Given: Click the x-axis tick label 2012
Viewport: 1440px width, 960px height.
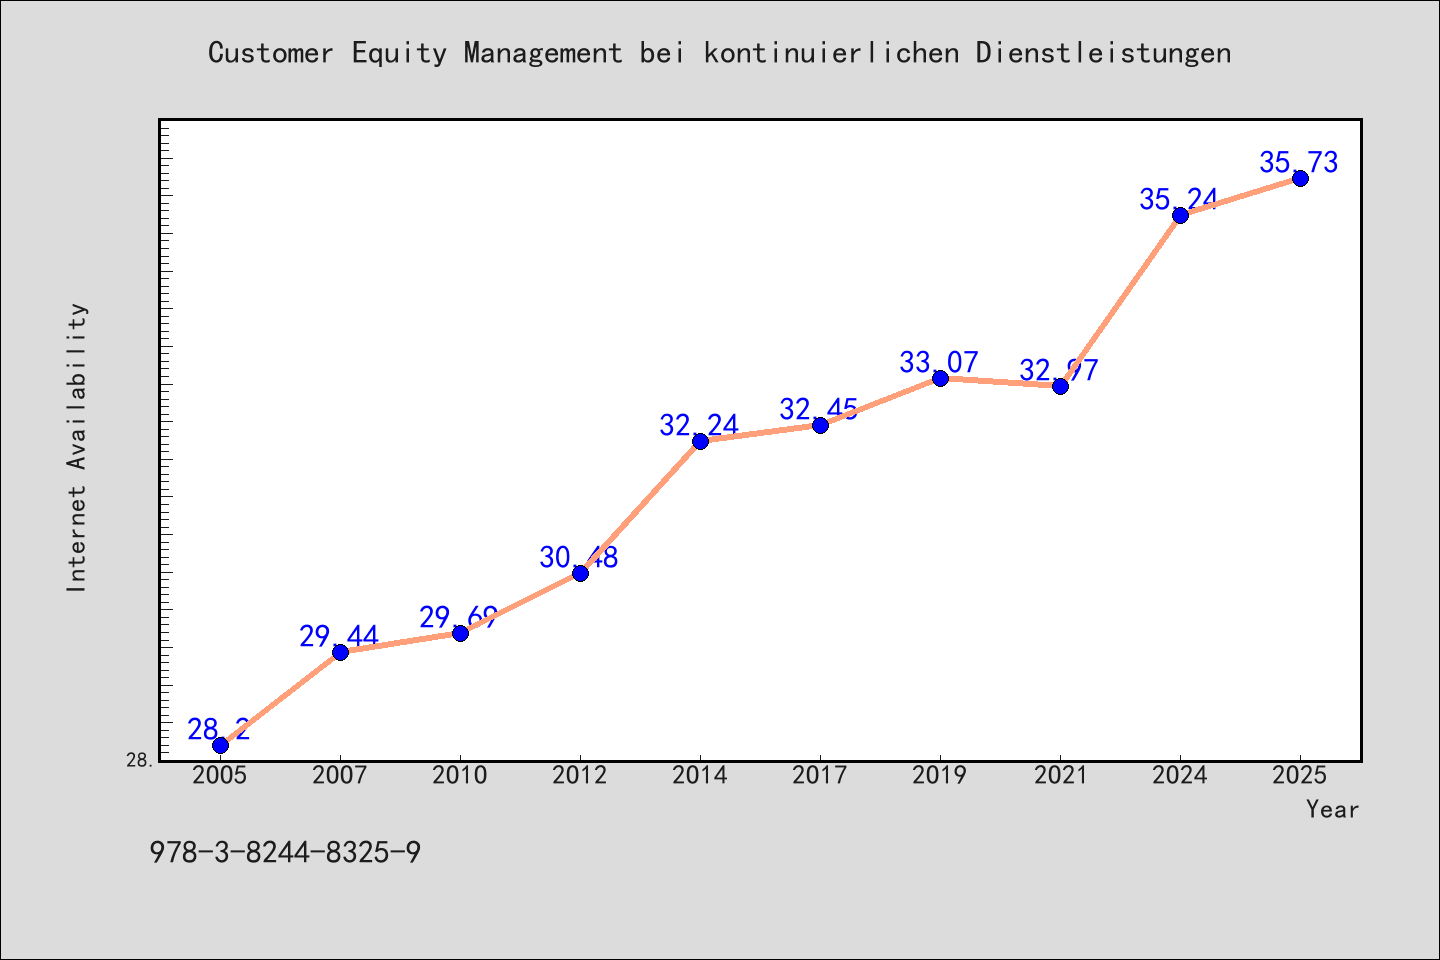Looking at the screenshot, I should 580,775.
